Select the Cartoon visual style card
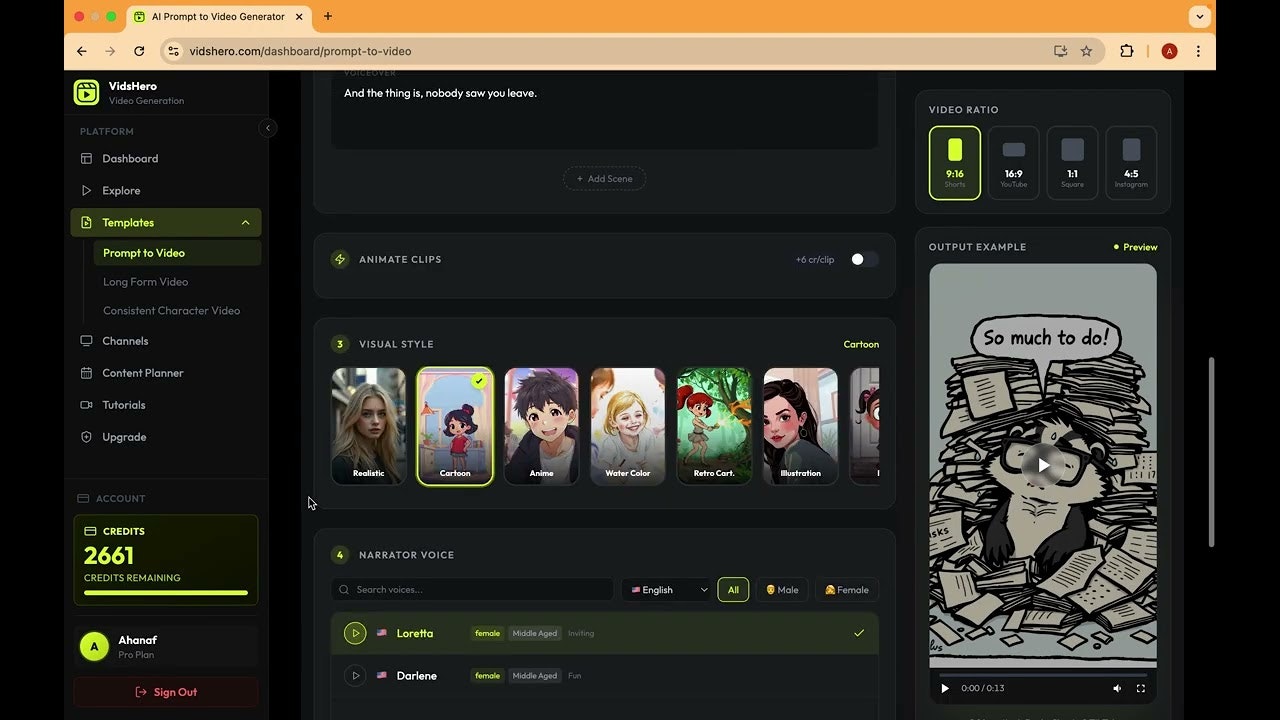The height and width of the screenshot is (720, 1280). [x=455, y=426]
